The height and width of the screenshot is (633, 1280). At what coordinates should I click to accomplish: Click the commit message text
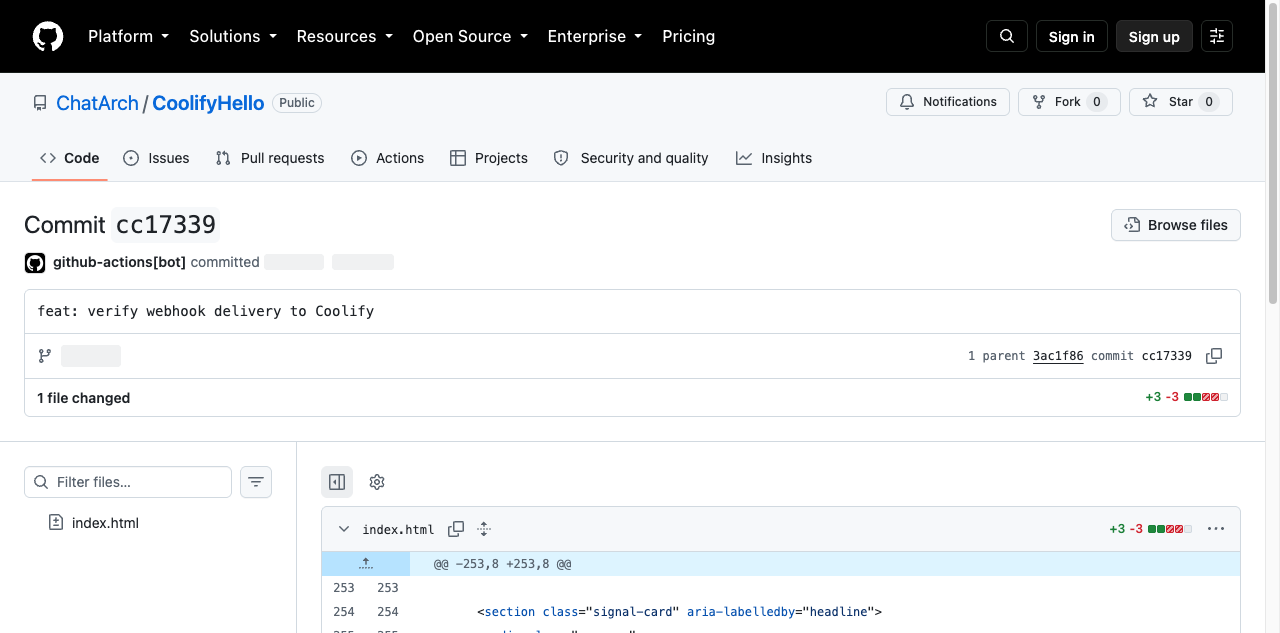click(206, 311)
